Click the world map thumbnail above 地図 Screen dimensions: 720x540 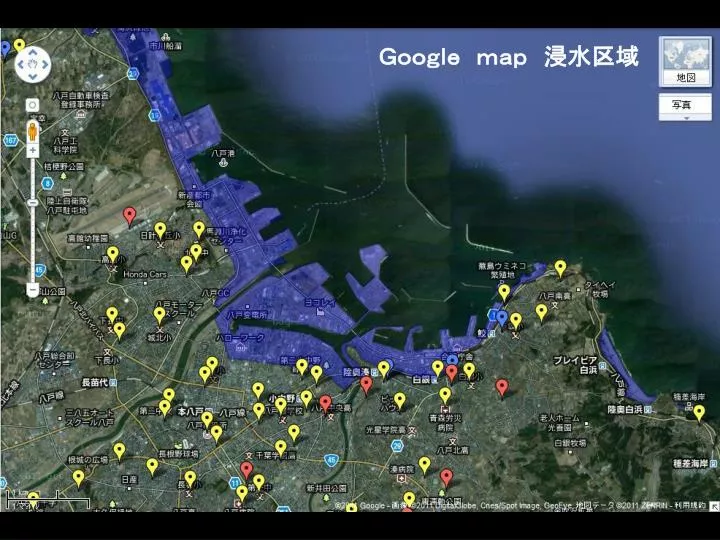click(686, 55)
